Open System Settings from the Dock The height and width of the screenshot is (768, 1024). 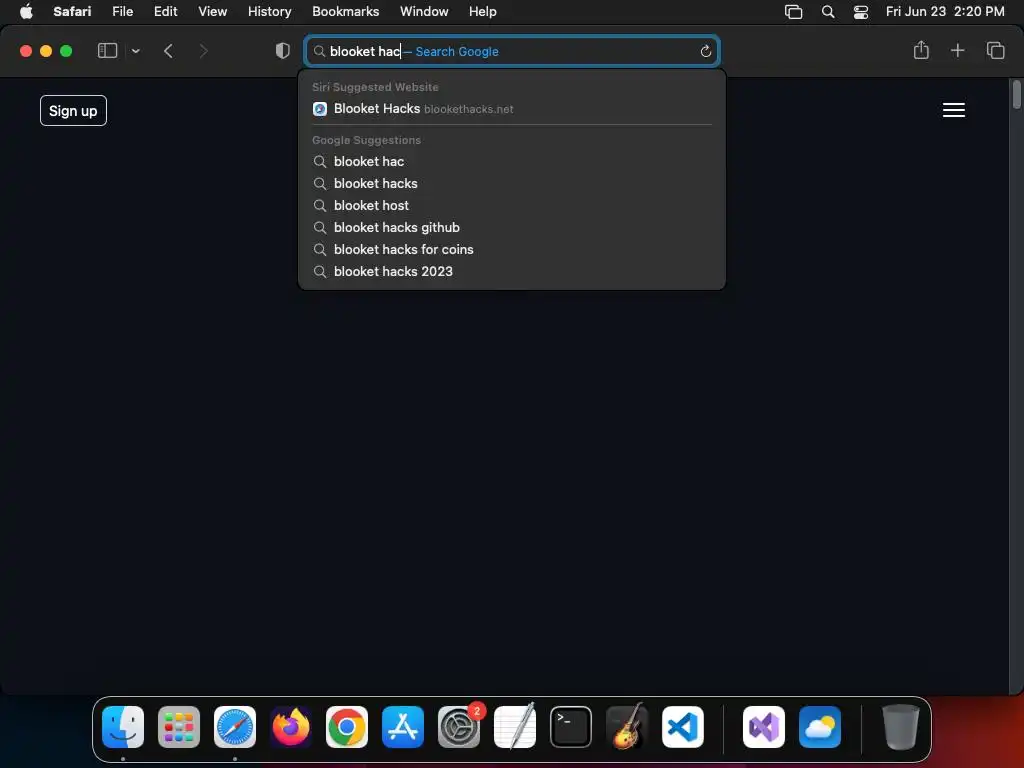point(459,727)
